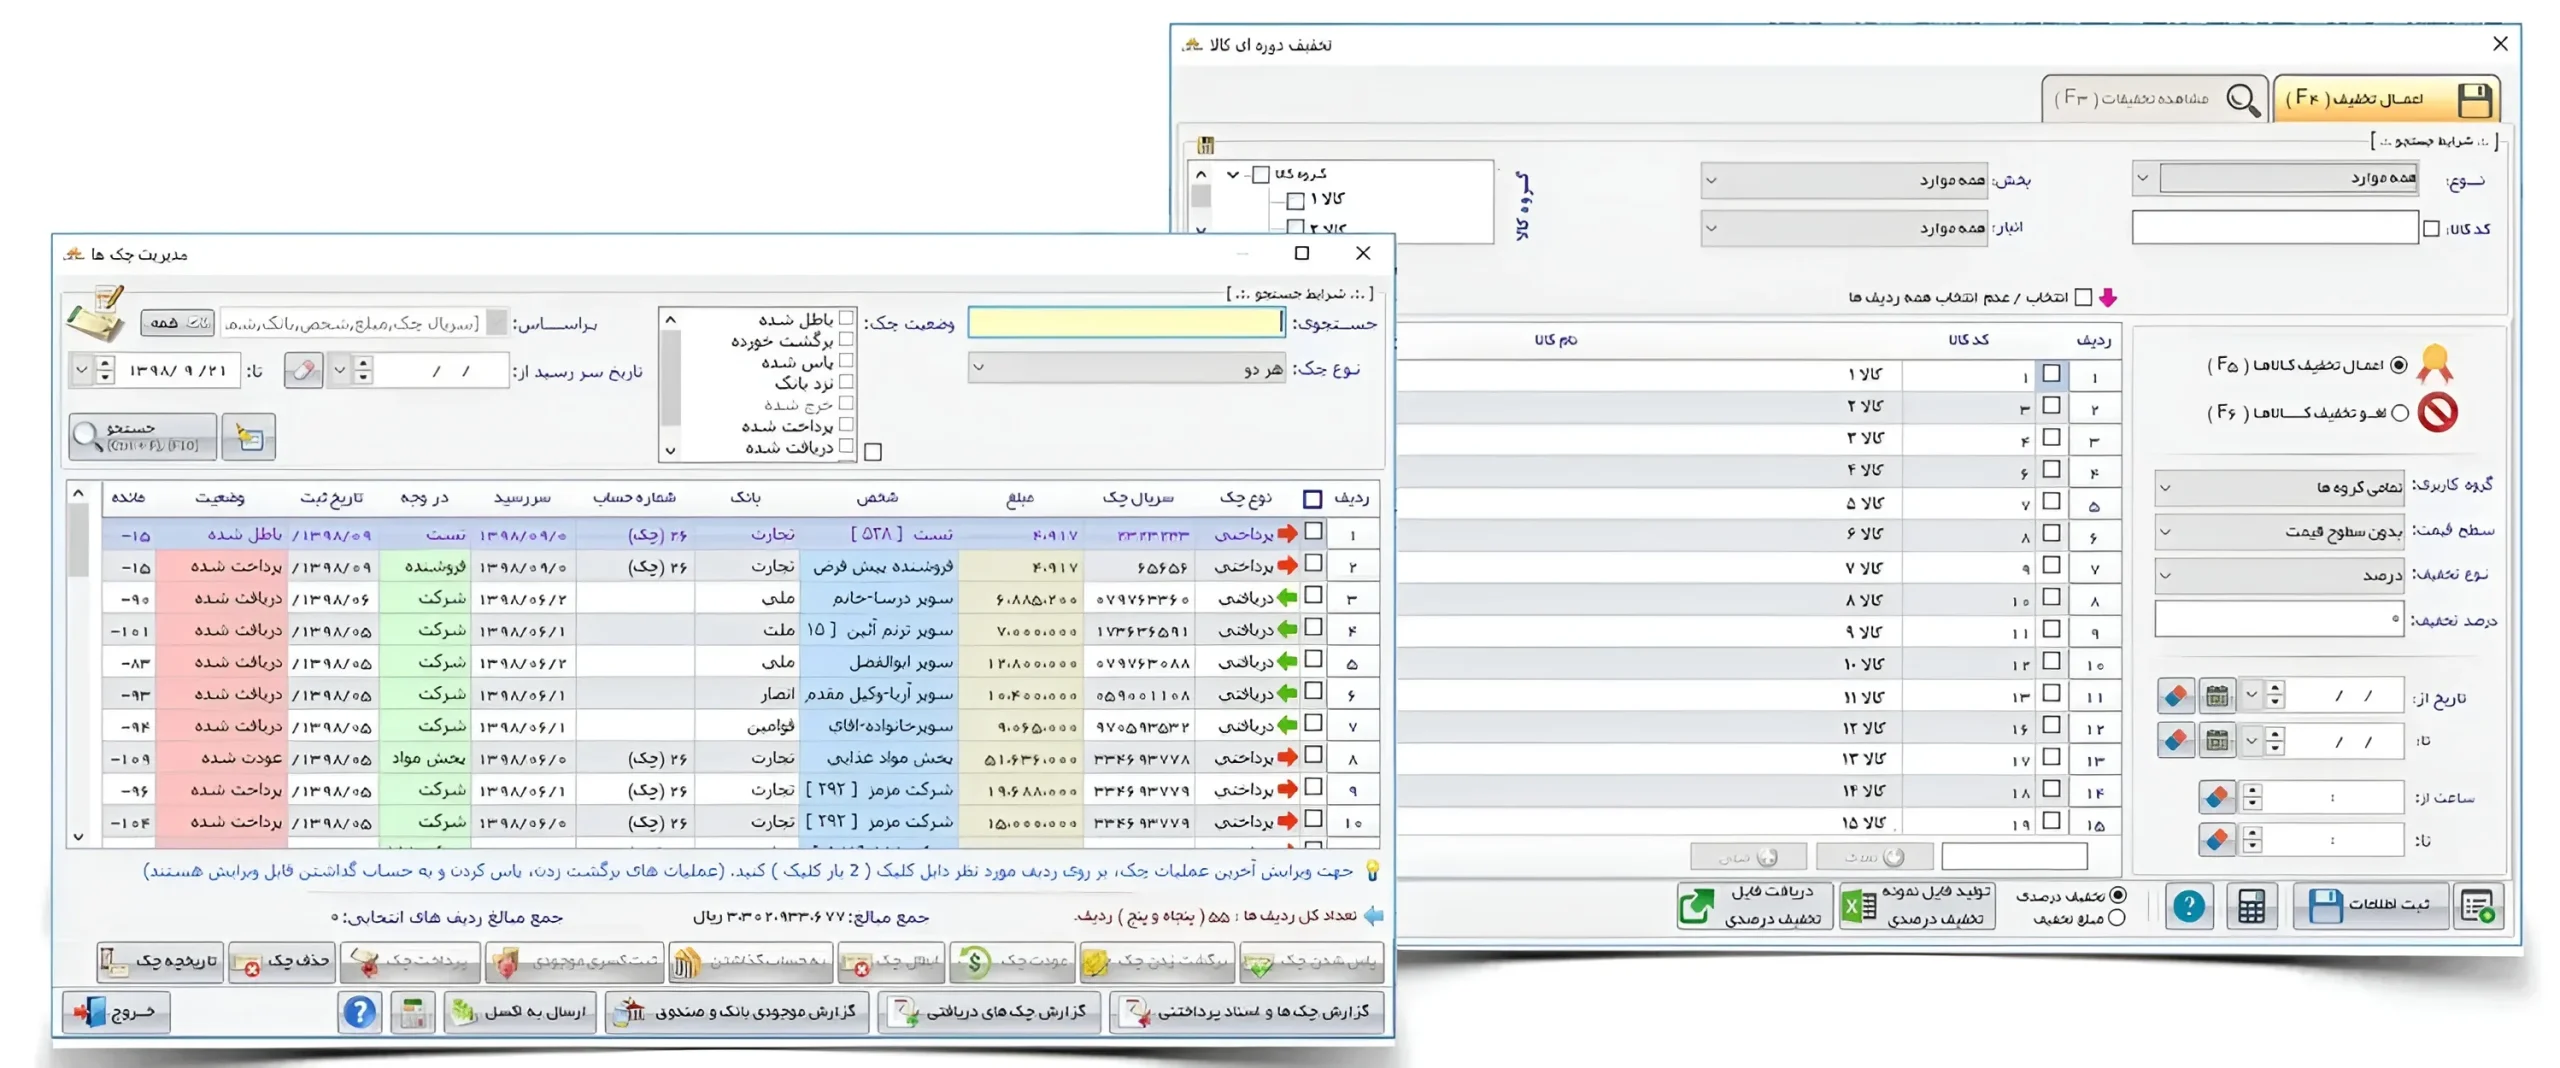Clear the 'ساعت از' time field with eraser

pyautogui.click(x=2216, y=797)
